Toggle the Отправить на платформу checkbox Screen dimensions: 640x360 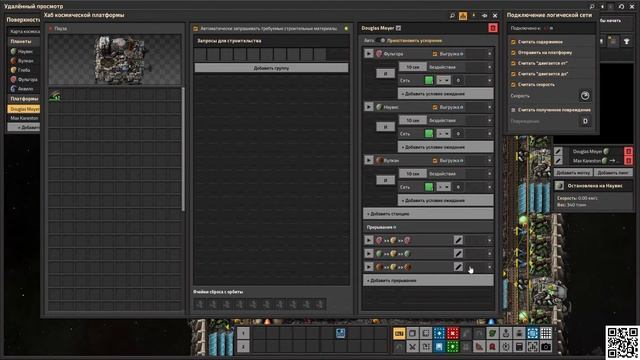tap(513, 52)
